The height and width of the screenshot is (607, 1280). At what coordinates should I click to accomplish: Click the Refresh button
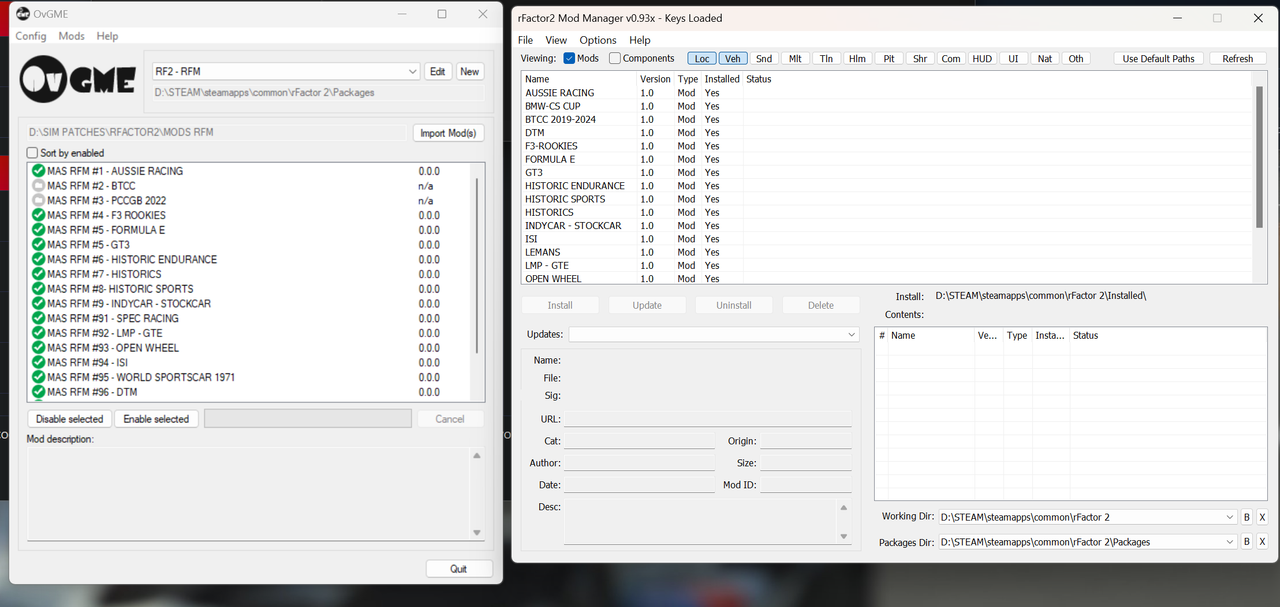[x=1238, y=59]
